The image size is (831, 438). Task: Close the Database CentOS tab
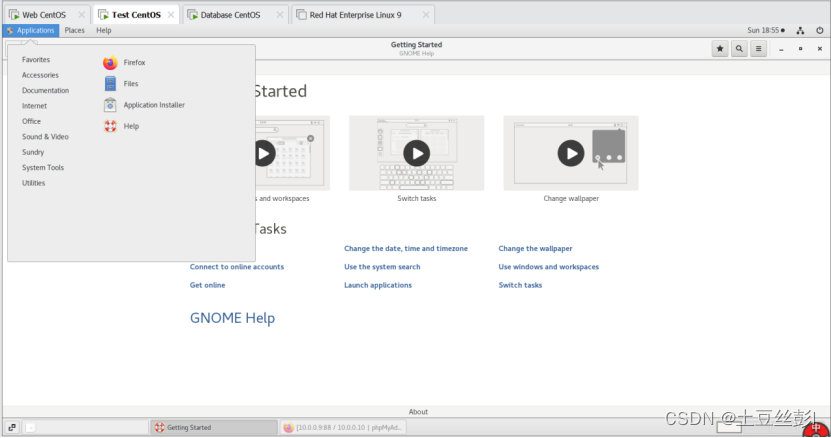[279, 15]
